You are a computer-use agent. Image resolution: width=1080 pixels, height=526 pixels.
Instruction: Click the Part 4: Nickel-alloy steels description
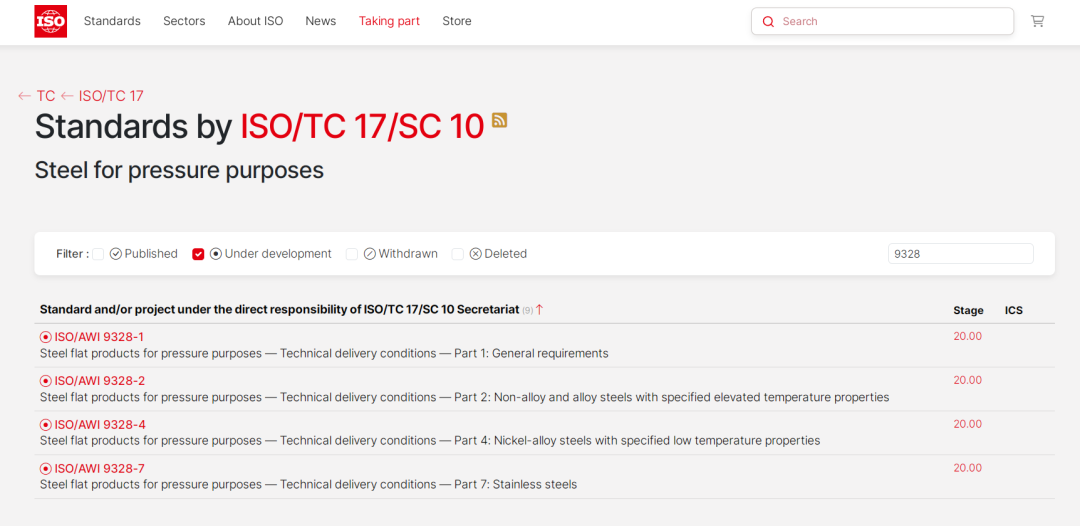(430, 441)
